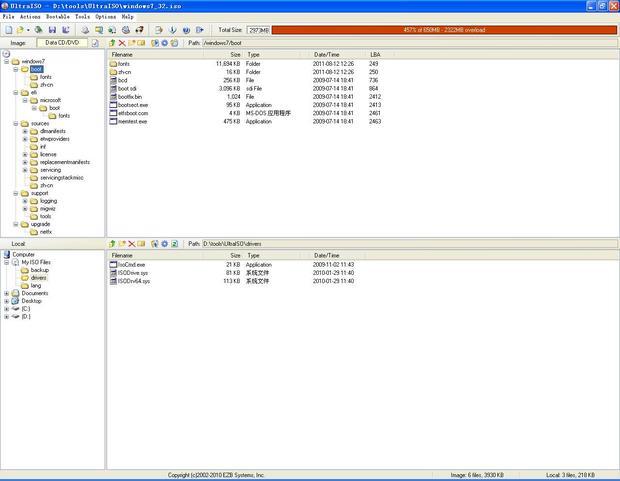Select memtest.exe in image file list

(132, 122)
